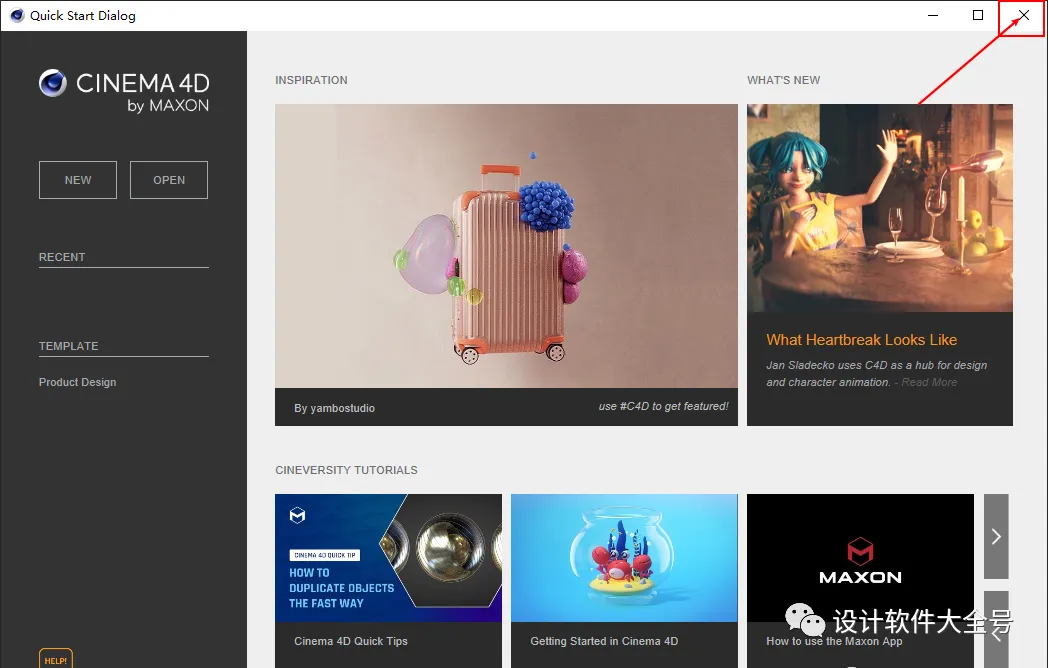
Task: Click the HELP! badge icon
Action: click(x=55, y=659)
